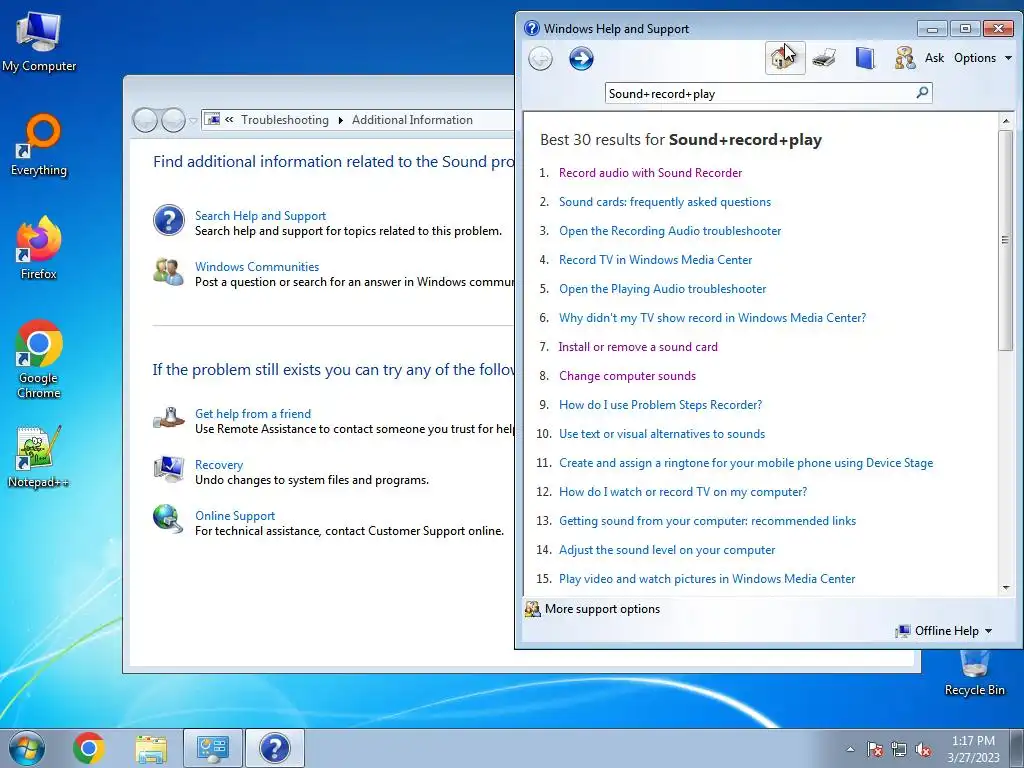The width and height of the screenshot is (1024, 768).
Task: Click the Recovery monitor icon
Action: click(168, 469)
